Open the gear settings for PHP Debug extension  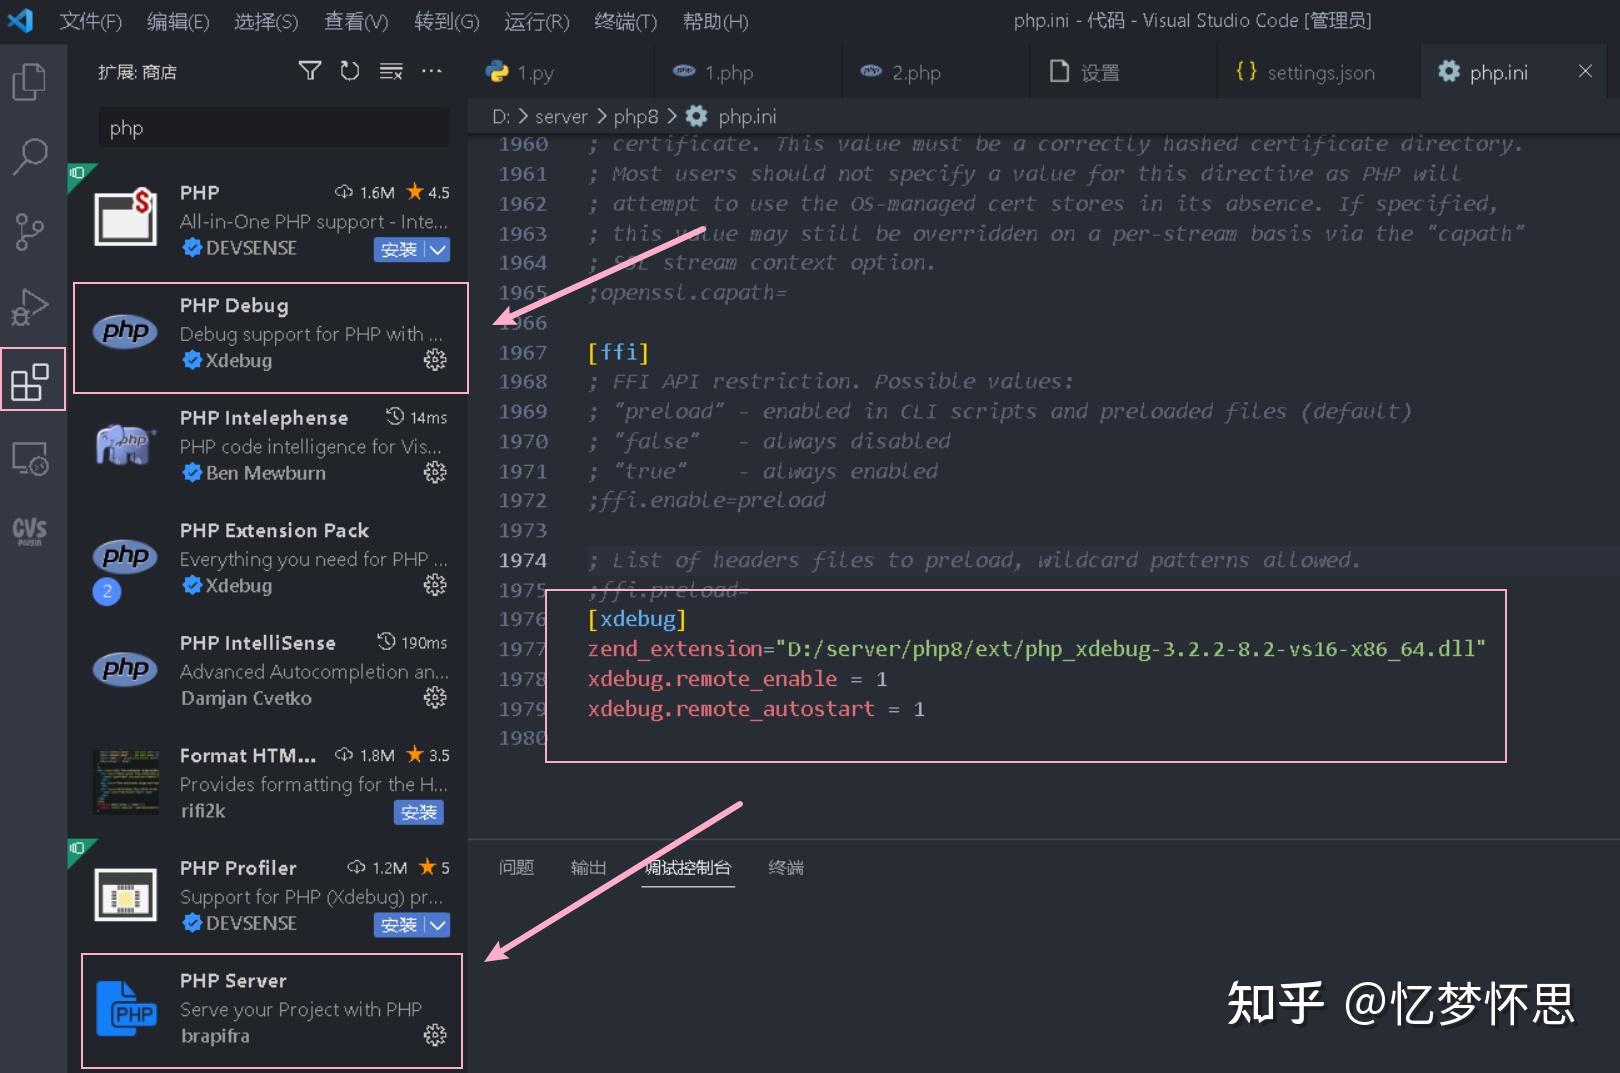(x=435, y=360)
